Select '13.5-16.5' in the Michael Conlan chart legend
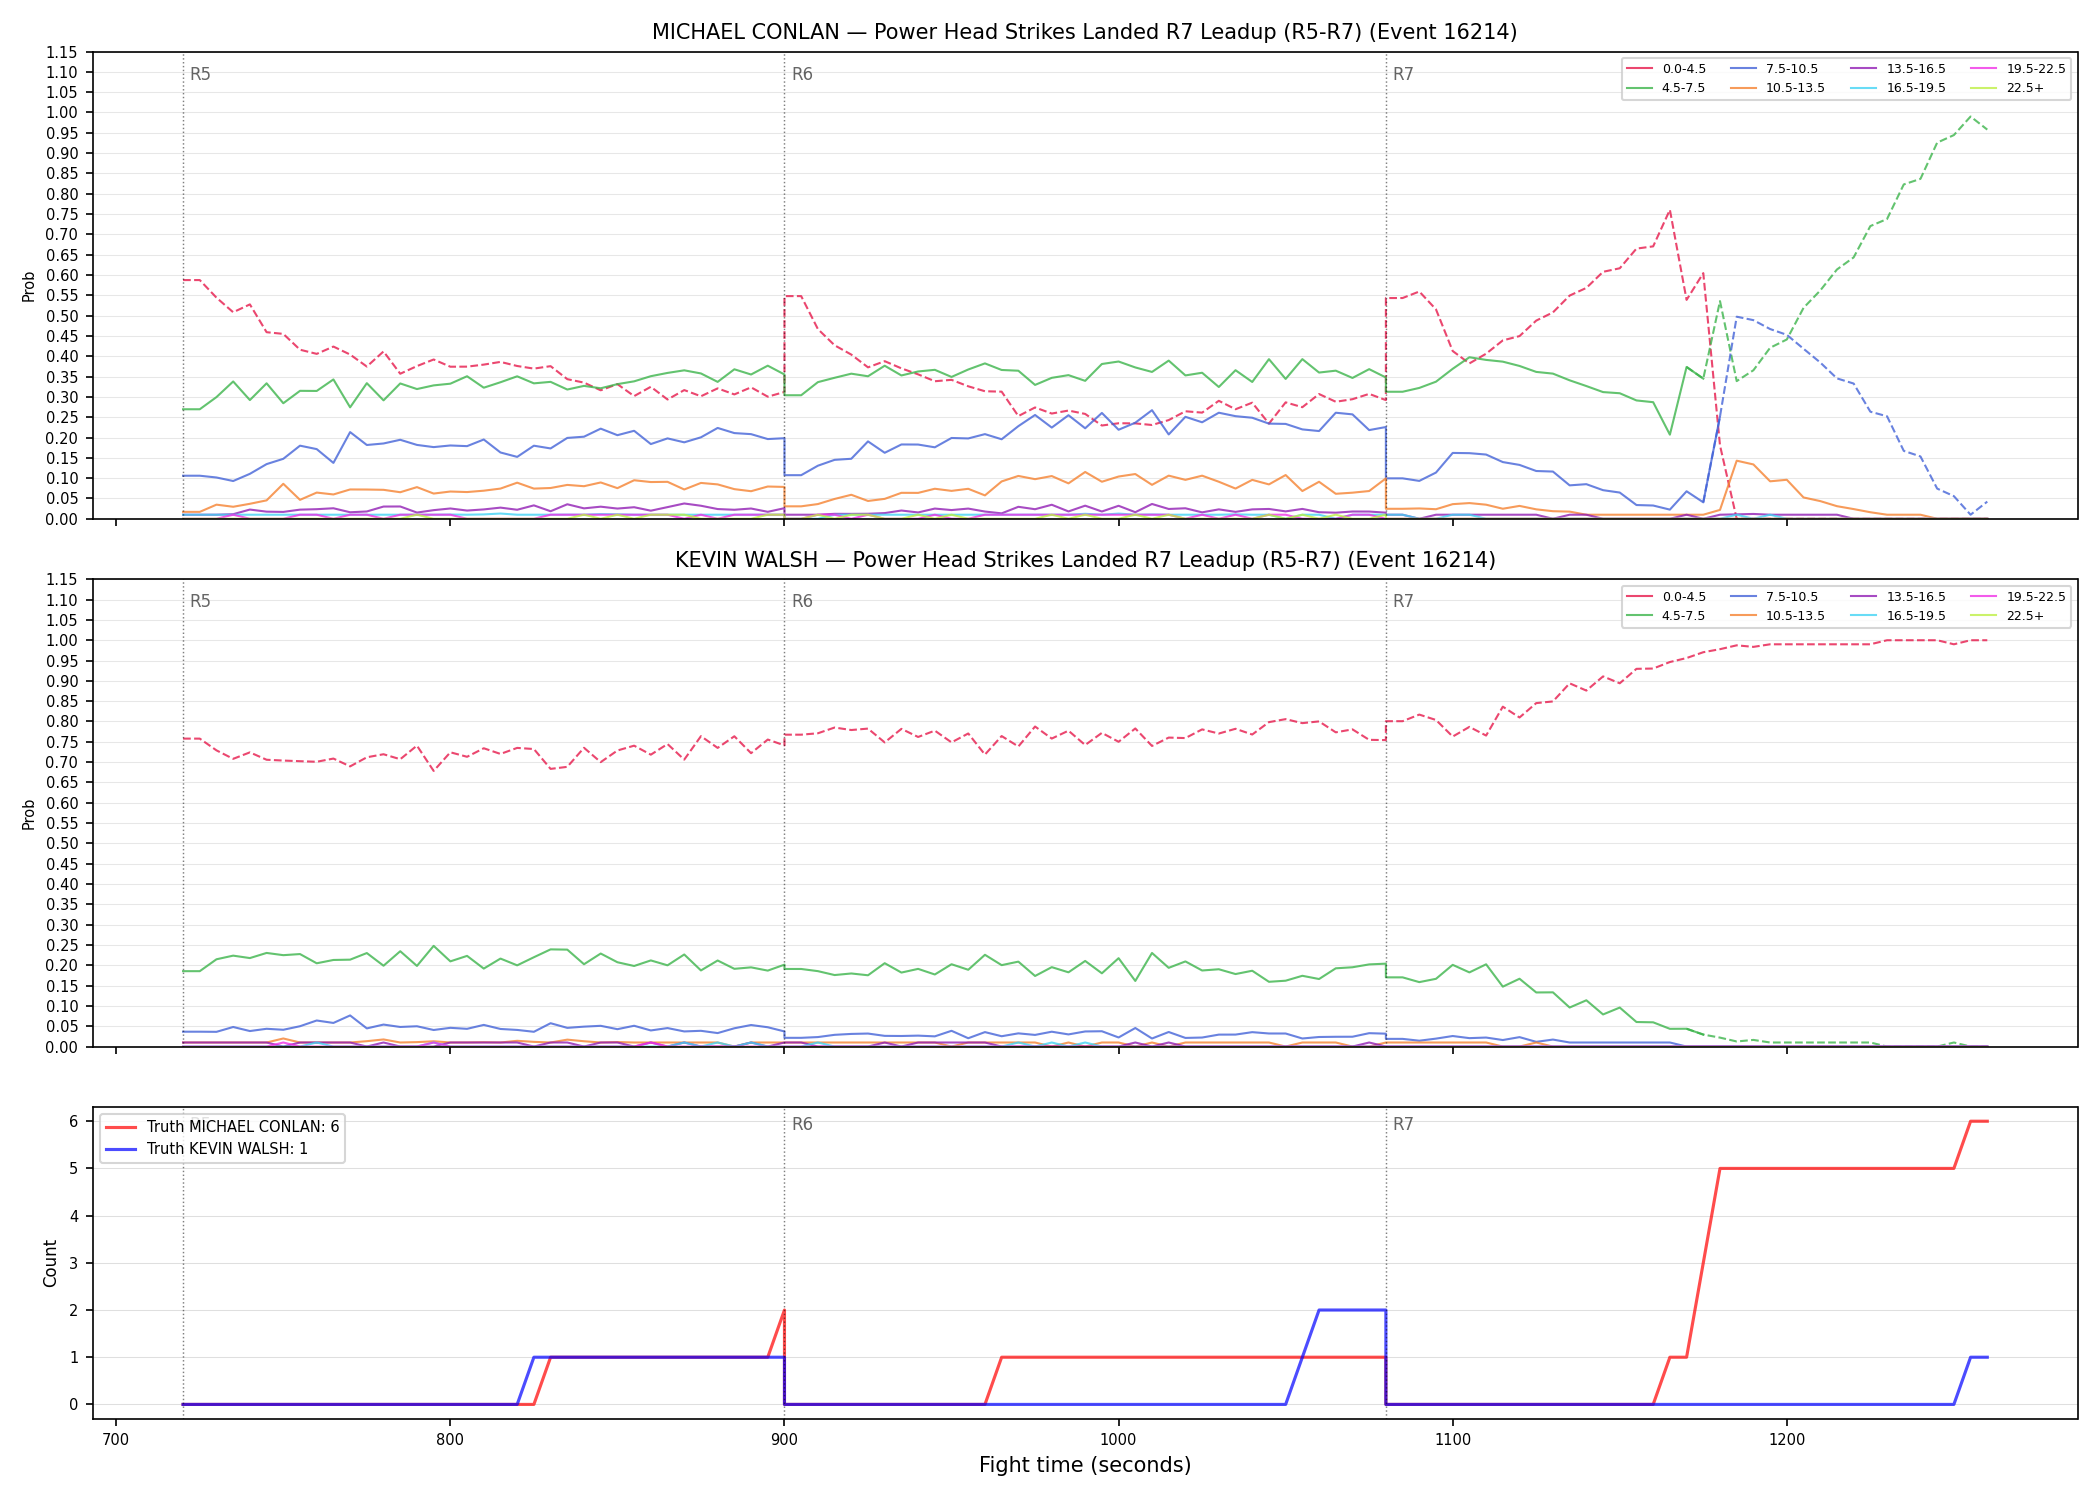Viewport: 2100px width, 1500px height. 1900,69
